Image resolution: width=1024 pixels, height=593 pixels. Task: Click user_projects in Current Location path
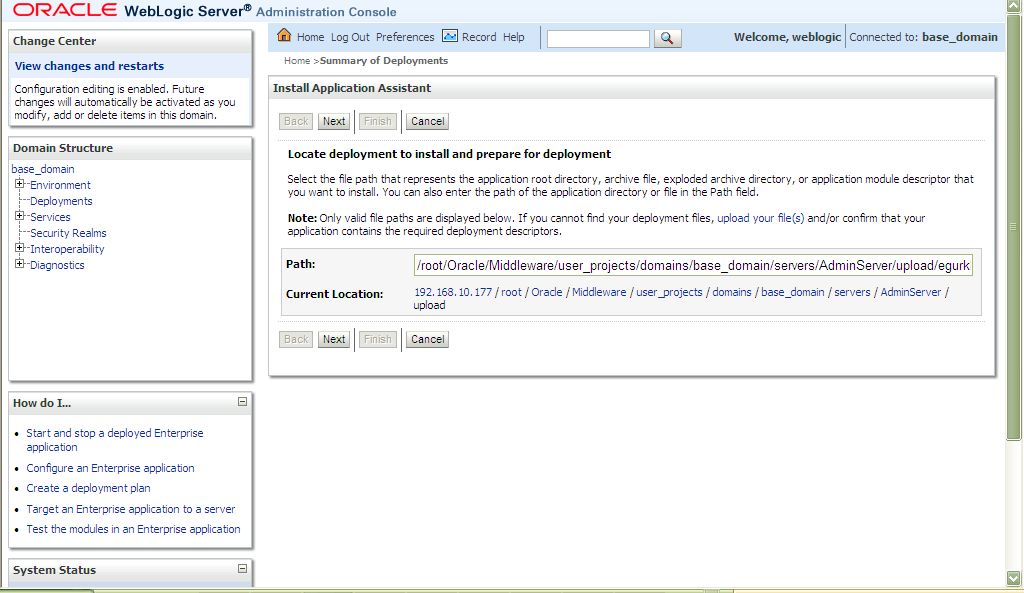click(x=669, y=292)
